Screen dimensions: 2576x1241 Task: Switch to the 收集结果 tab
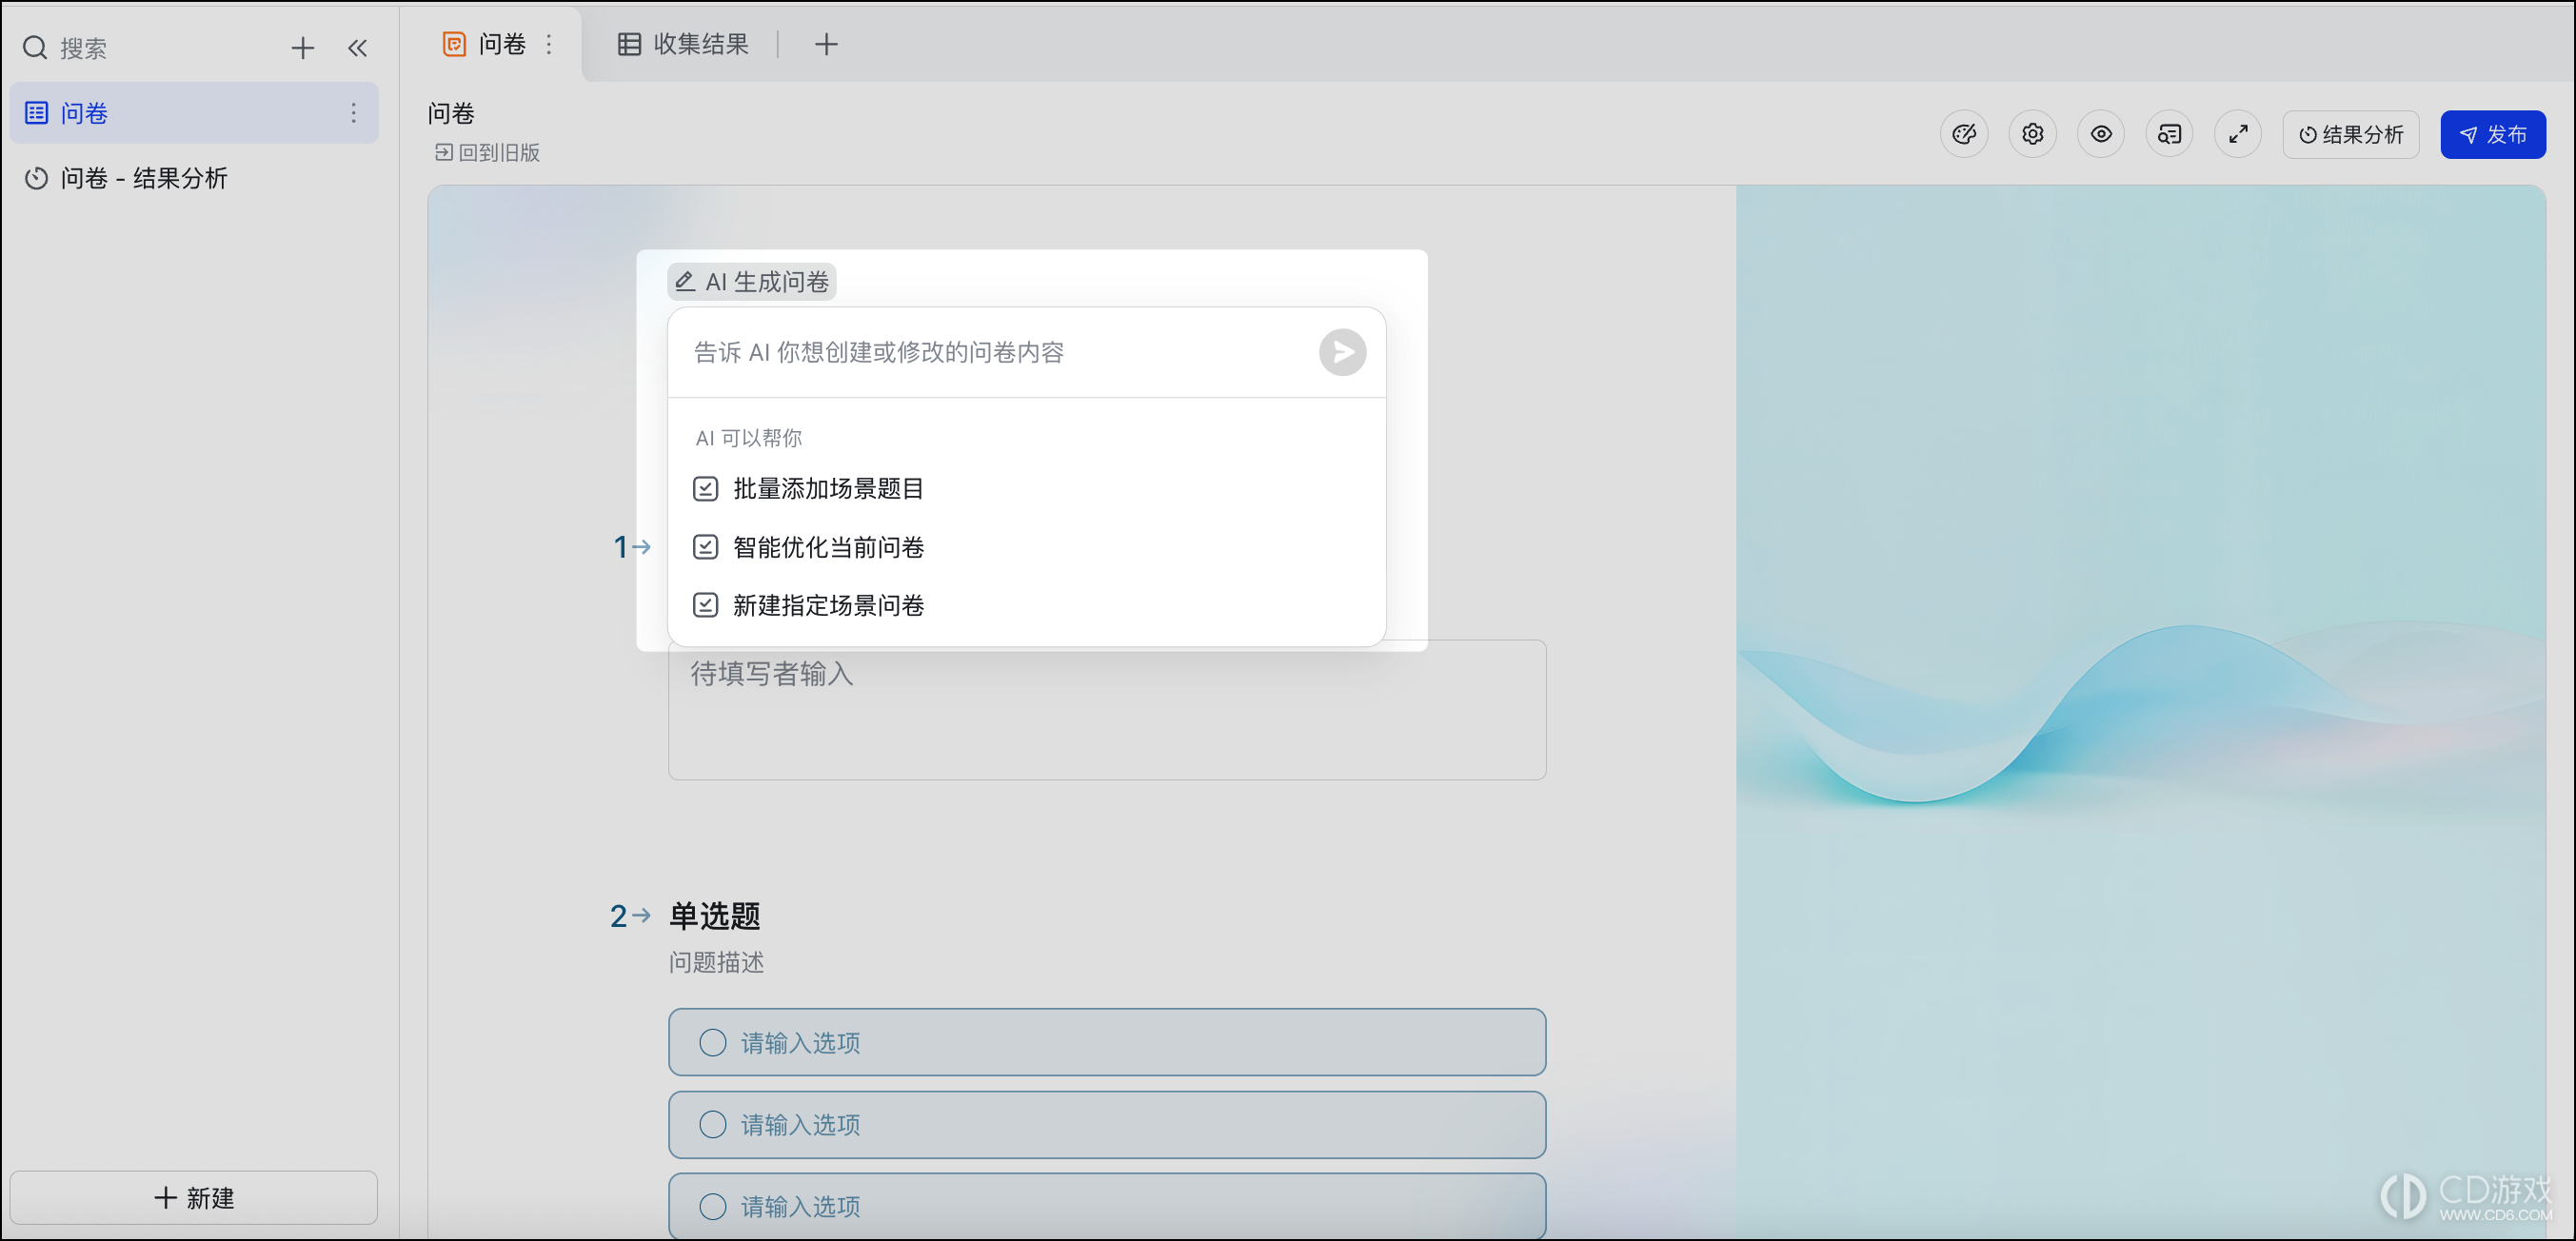pos(683,44)
